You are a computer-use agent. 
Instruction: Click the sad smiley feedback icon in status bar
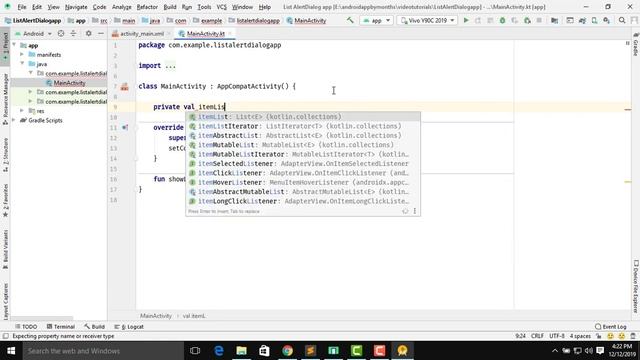coord(622,336)
